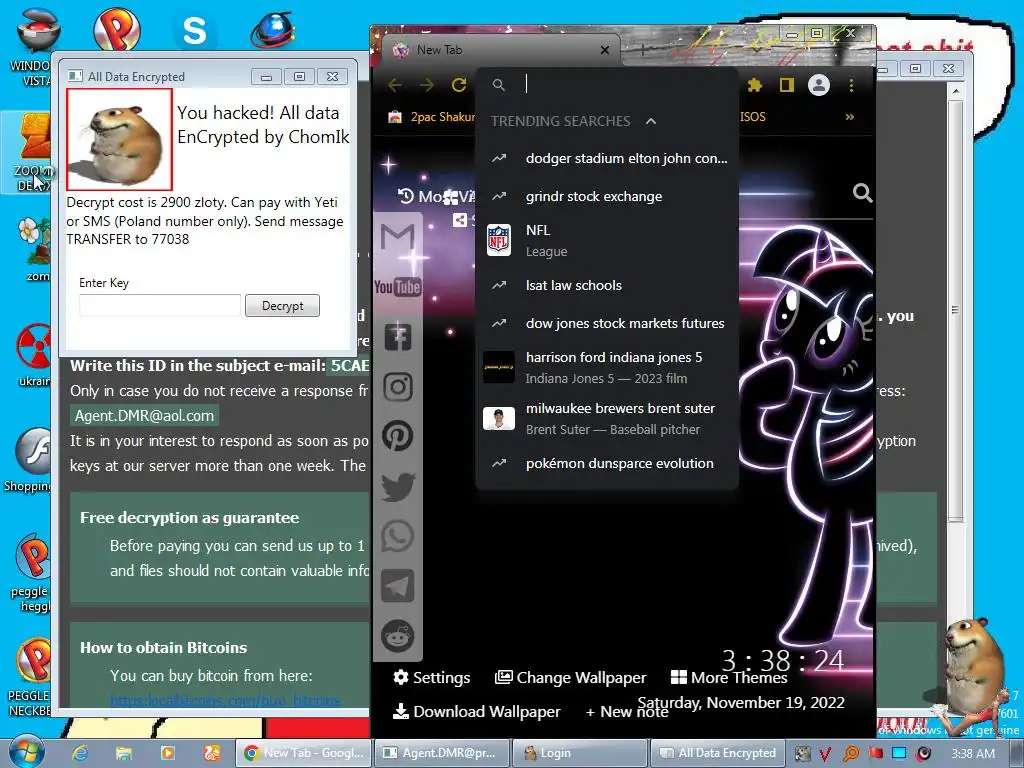Viewport: 1024px width, 768px height.
Task: Click More Themes
Action: (x=729, y=677)
